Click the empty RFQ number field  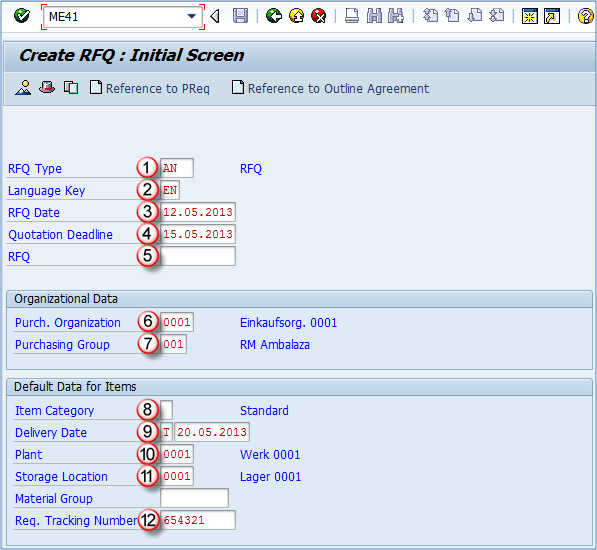pos(198,256)
